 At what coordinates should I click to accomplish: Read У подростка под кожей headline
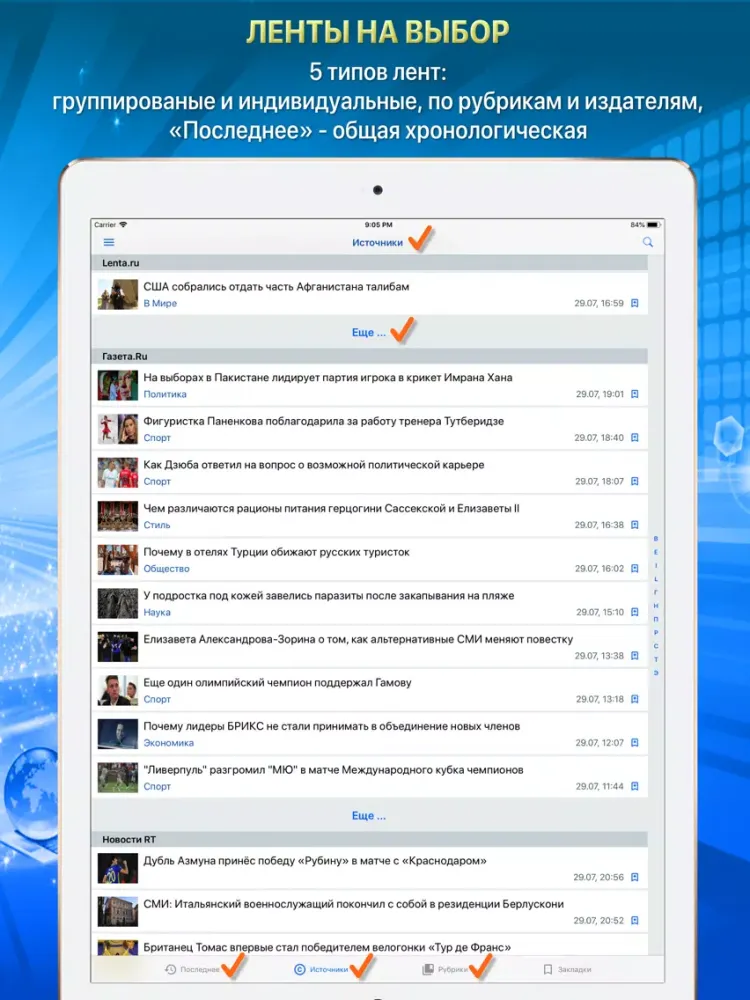(x=328, y=596)
